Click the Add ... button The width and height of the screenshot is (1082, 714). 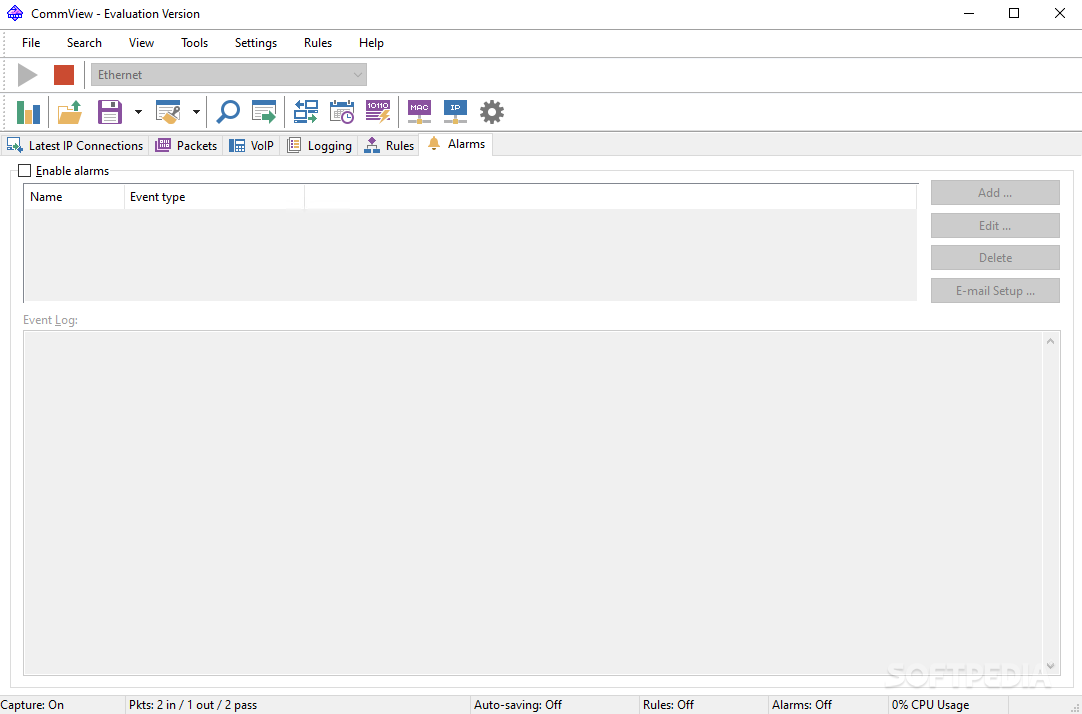[x=995, y=192]
